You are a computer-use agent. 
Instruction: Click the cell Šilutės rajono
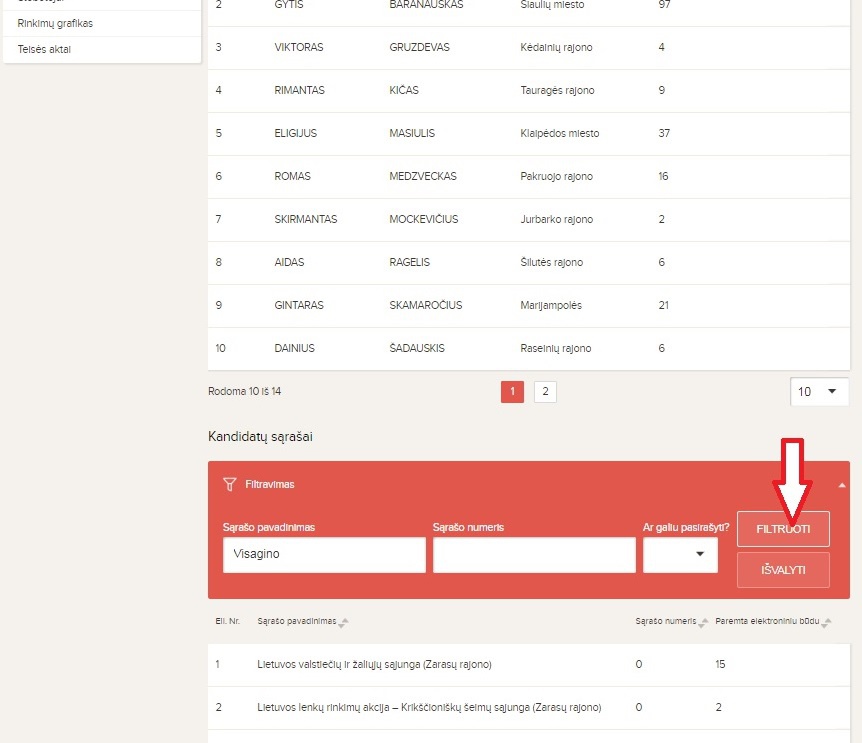click(551, 262)
